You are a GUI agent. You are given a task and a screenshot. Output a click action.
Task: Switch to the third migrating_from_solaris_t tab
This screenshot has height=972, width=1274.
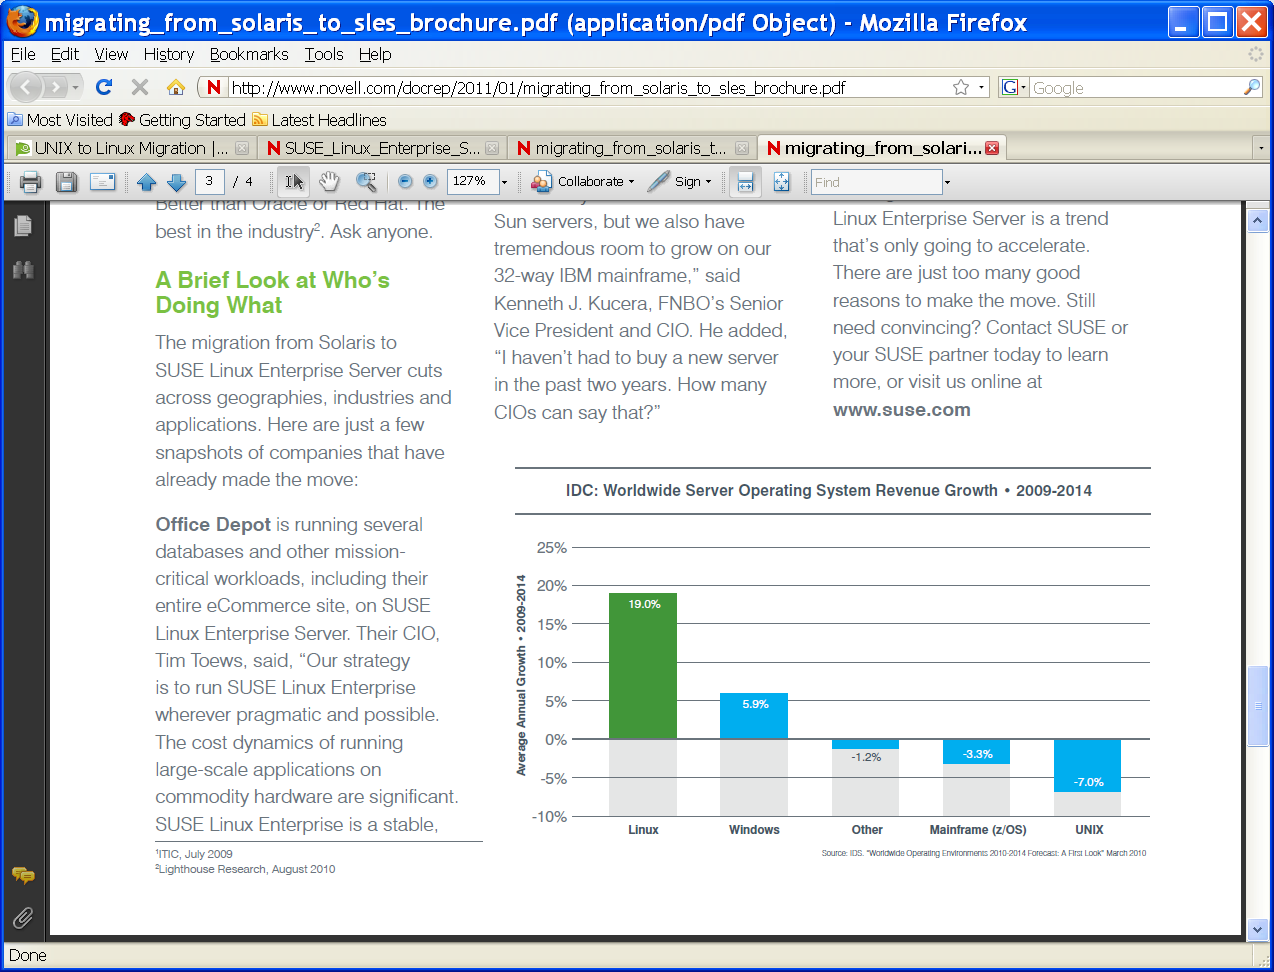(632, 148)
